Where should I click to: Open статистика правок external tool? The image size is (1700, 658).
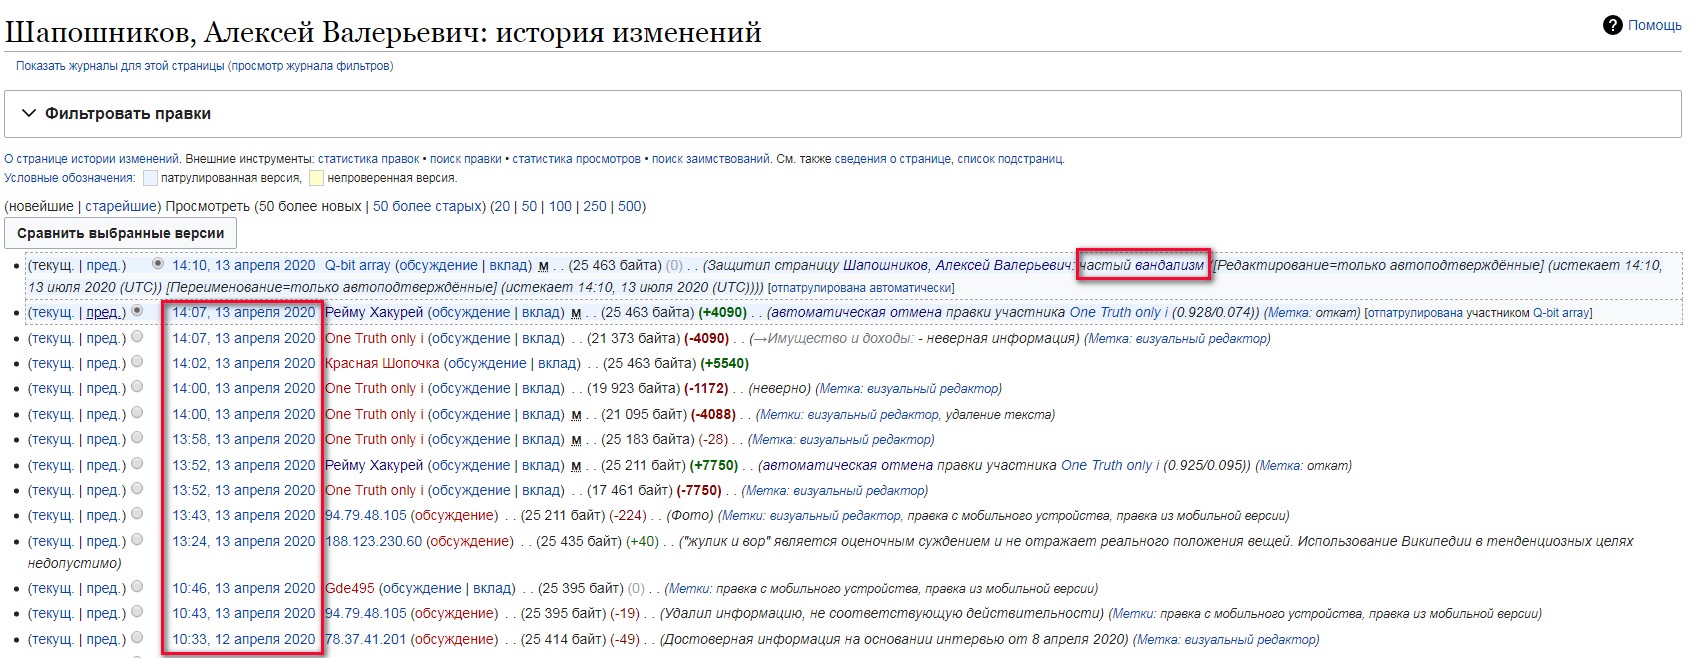pos(369,159)
